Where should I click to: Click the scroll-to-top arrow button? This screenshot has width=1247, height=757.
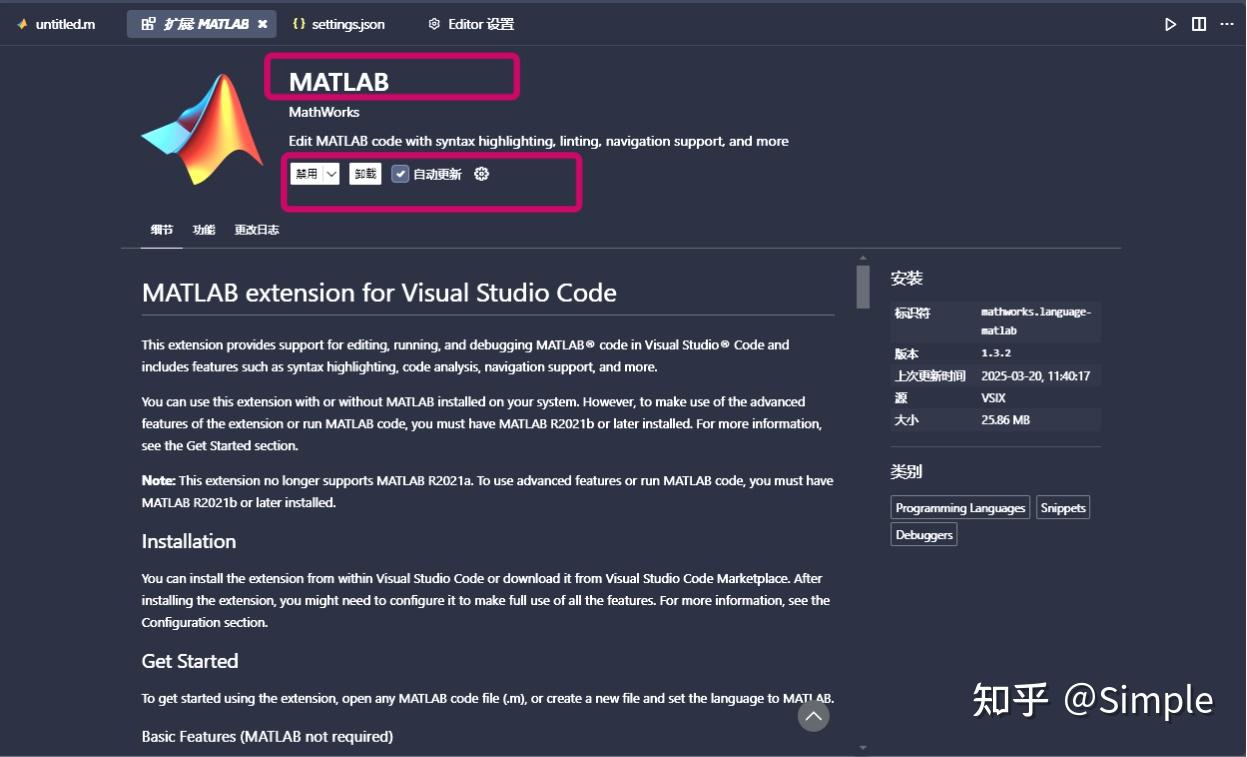(x=813, y=716)
